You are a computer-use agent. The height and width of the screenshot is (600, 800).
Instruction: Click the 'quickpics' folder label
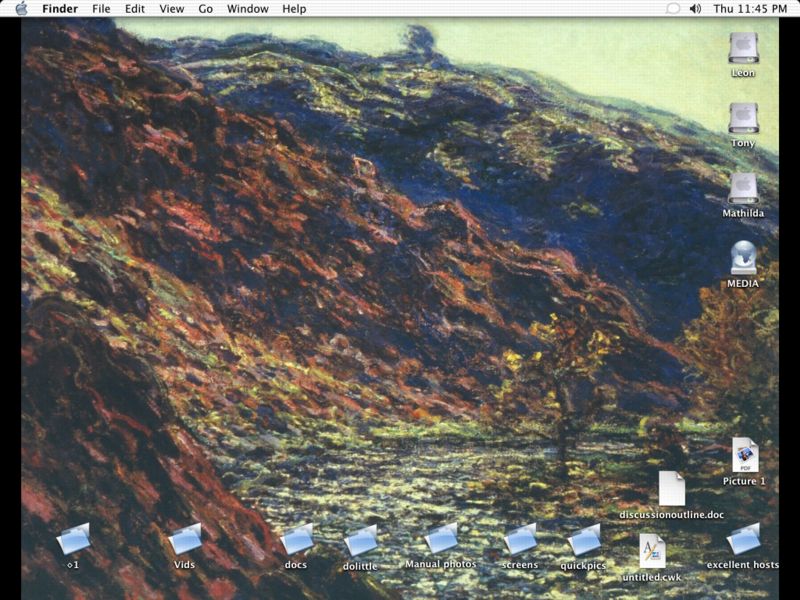click(x=583, y=566)
